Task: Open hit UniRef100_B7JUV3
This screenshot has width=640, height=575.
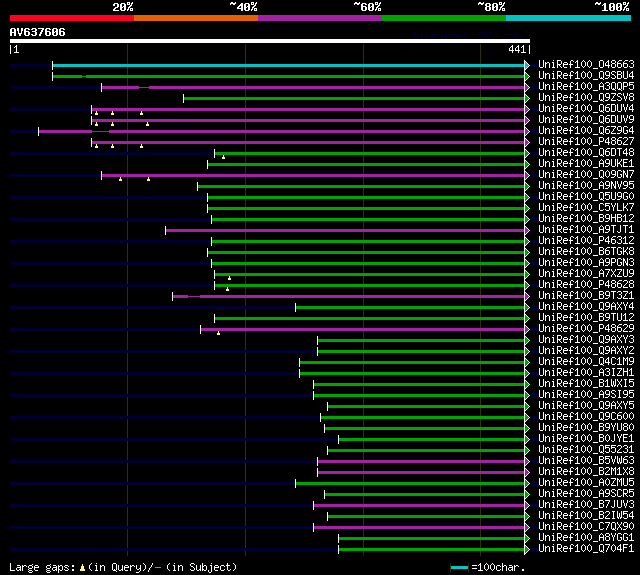Action: point(586,505)
